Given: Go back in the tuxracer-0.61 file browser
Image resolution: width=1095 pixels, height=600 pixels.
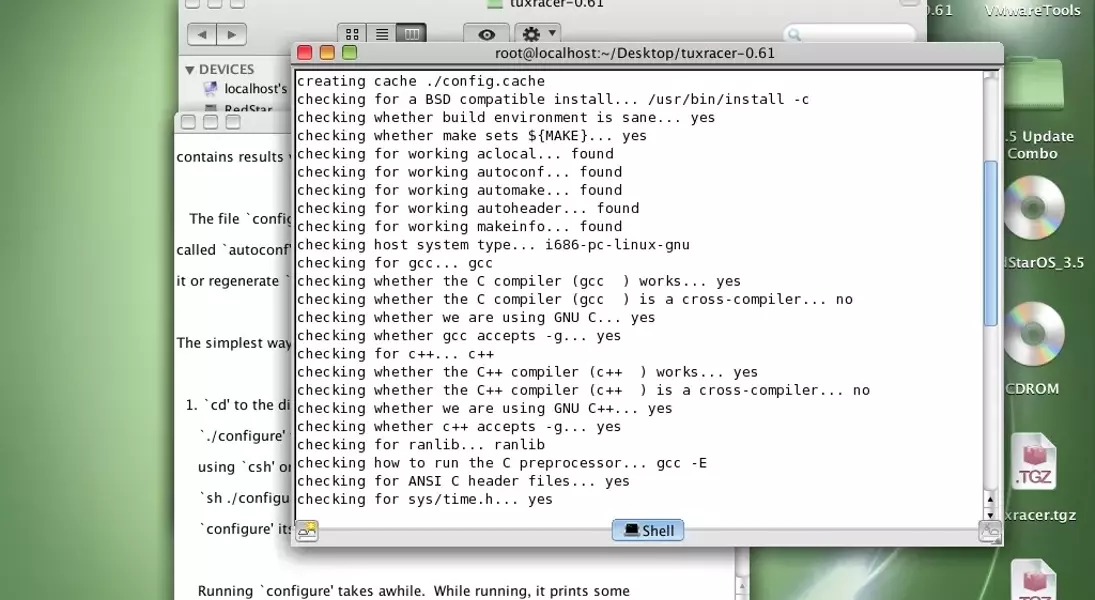Looking at the screenshot, I should (x=202, y=34).
